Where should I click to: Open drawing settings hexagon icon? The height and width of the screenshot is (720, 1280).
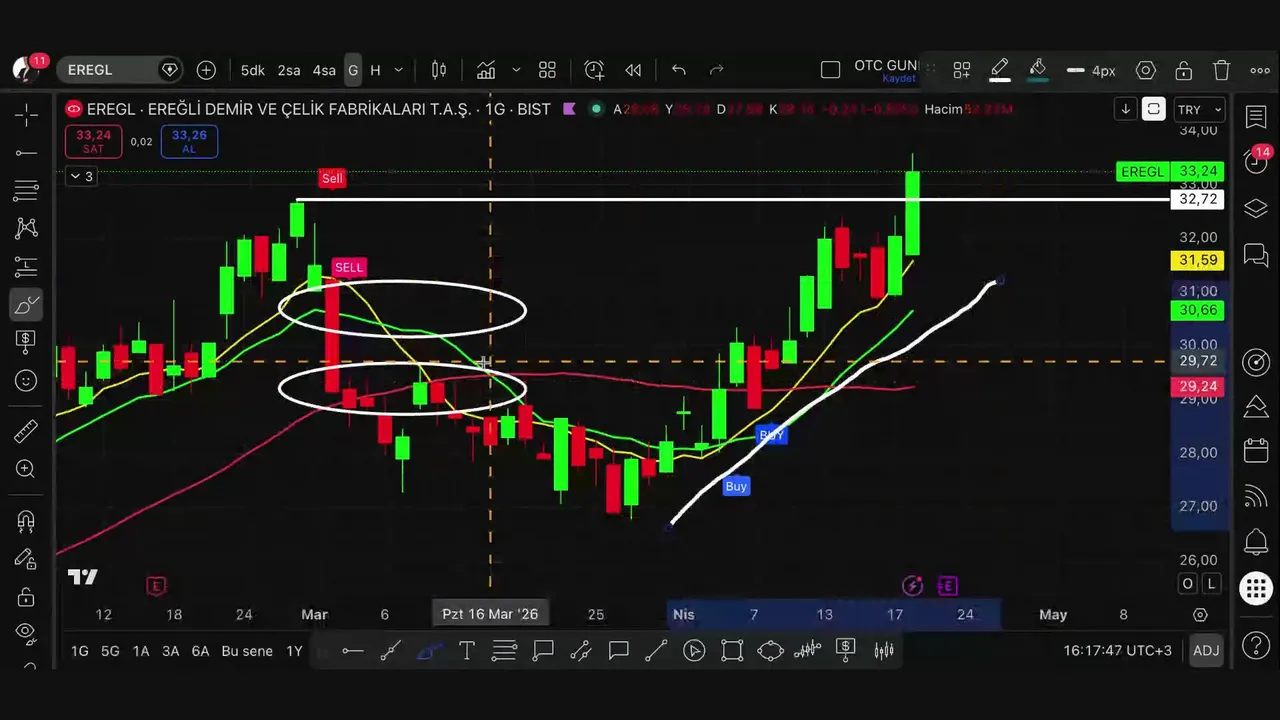tap(1146, 70)
